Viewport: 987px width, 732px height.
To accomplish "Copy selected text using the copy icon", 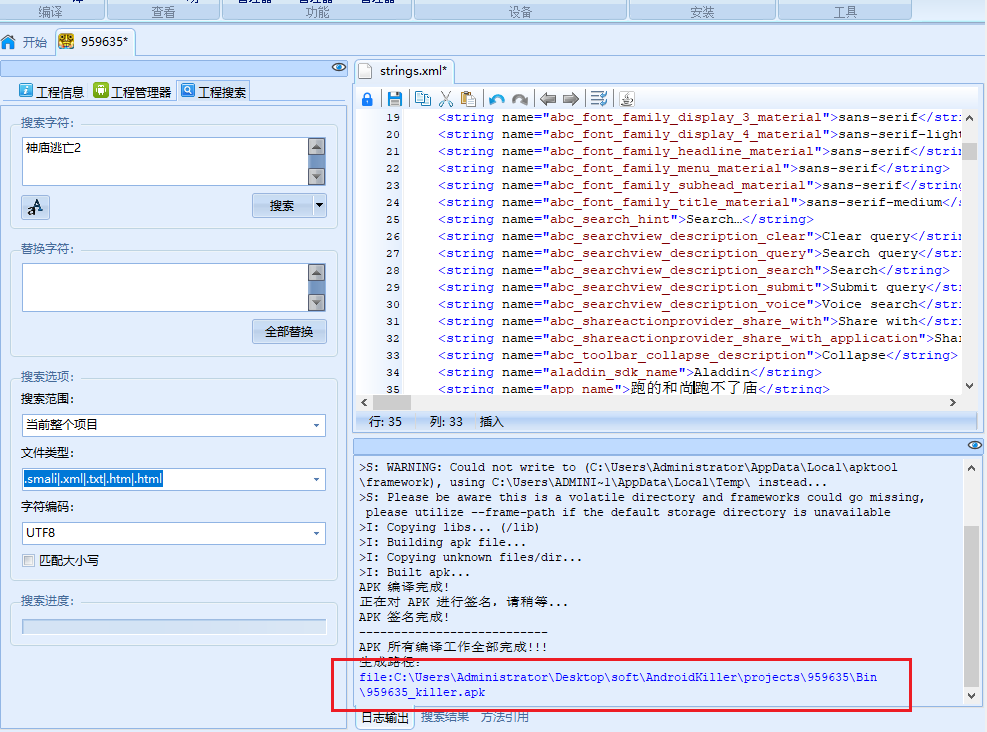I will 423,99.
